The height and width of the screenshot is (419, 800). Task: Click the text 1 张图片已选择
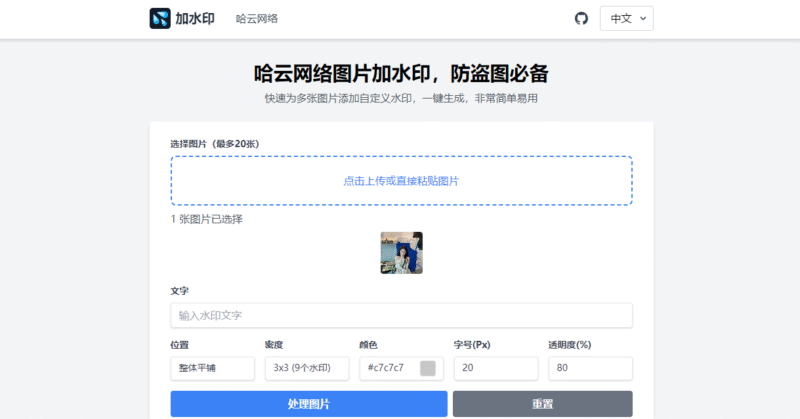click(207, 219)
